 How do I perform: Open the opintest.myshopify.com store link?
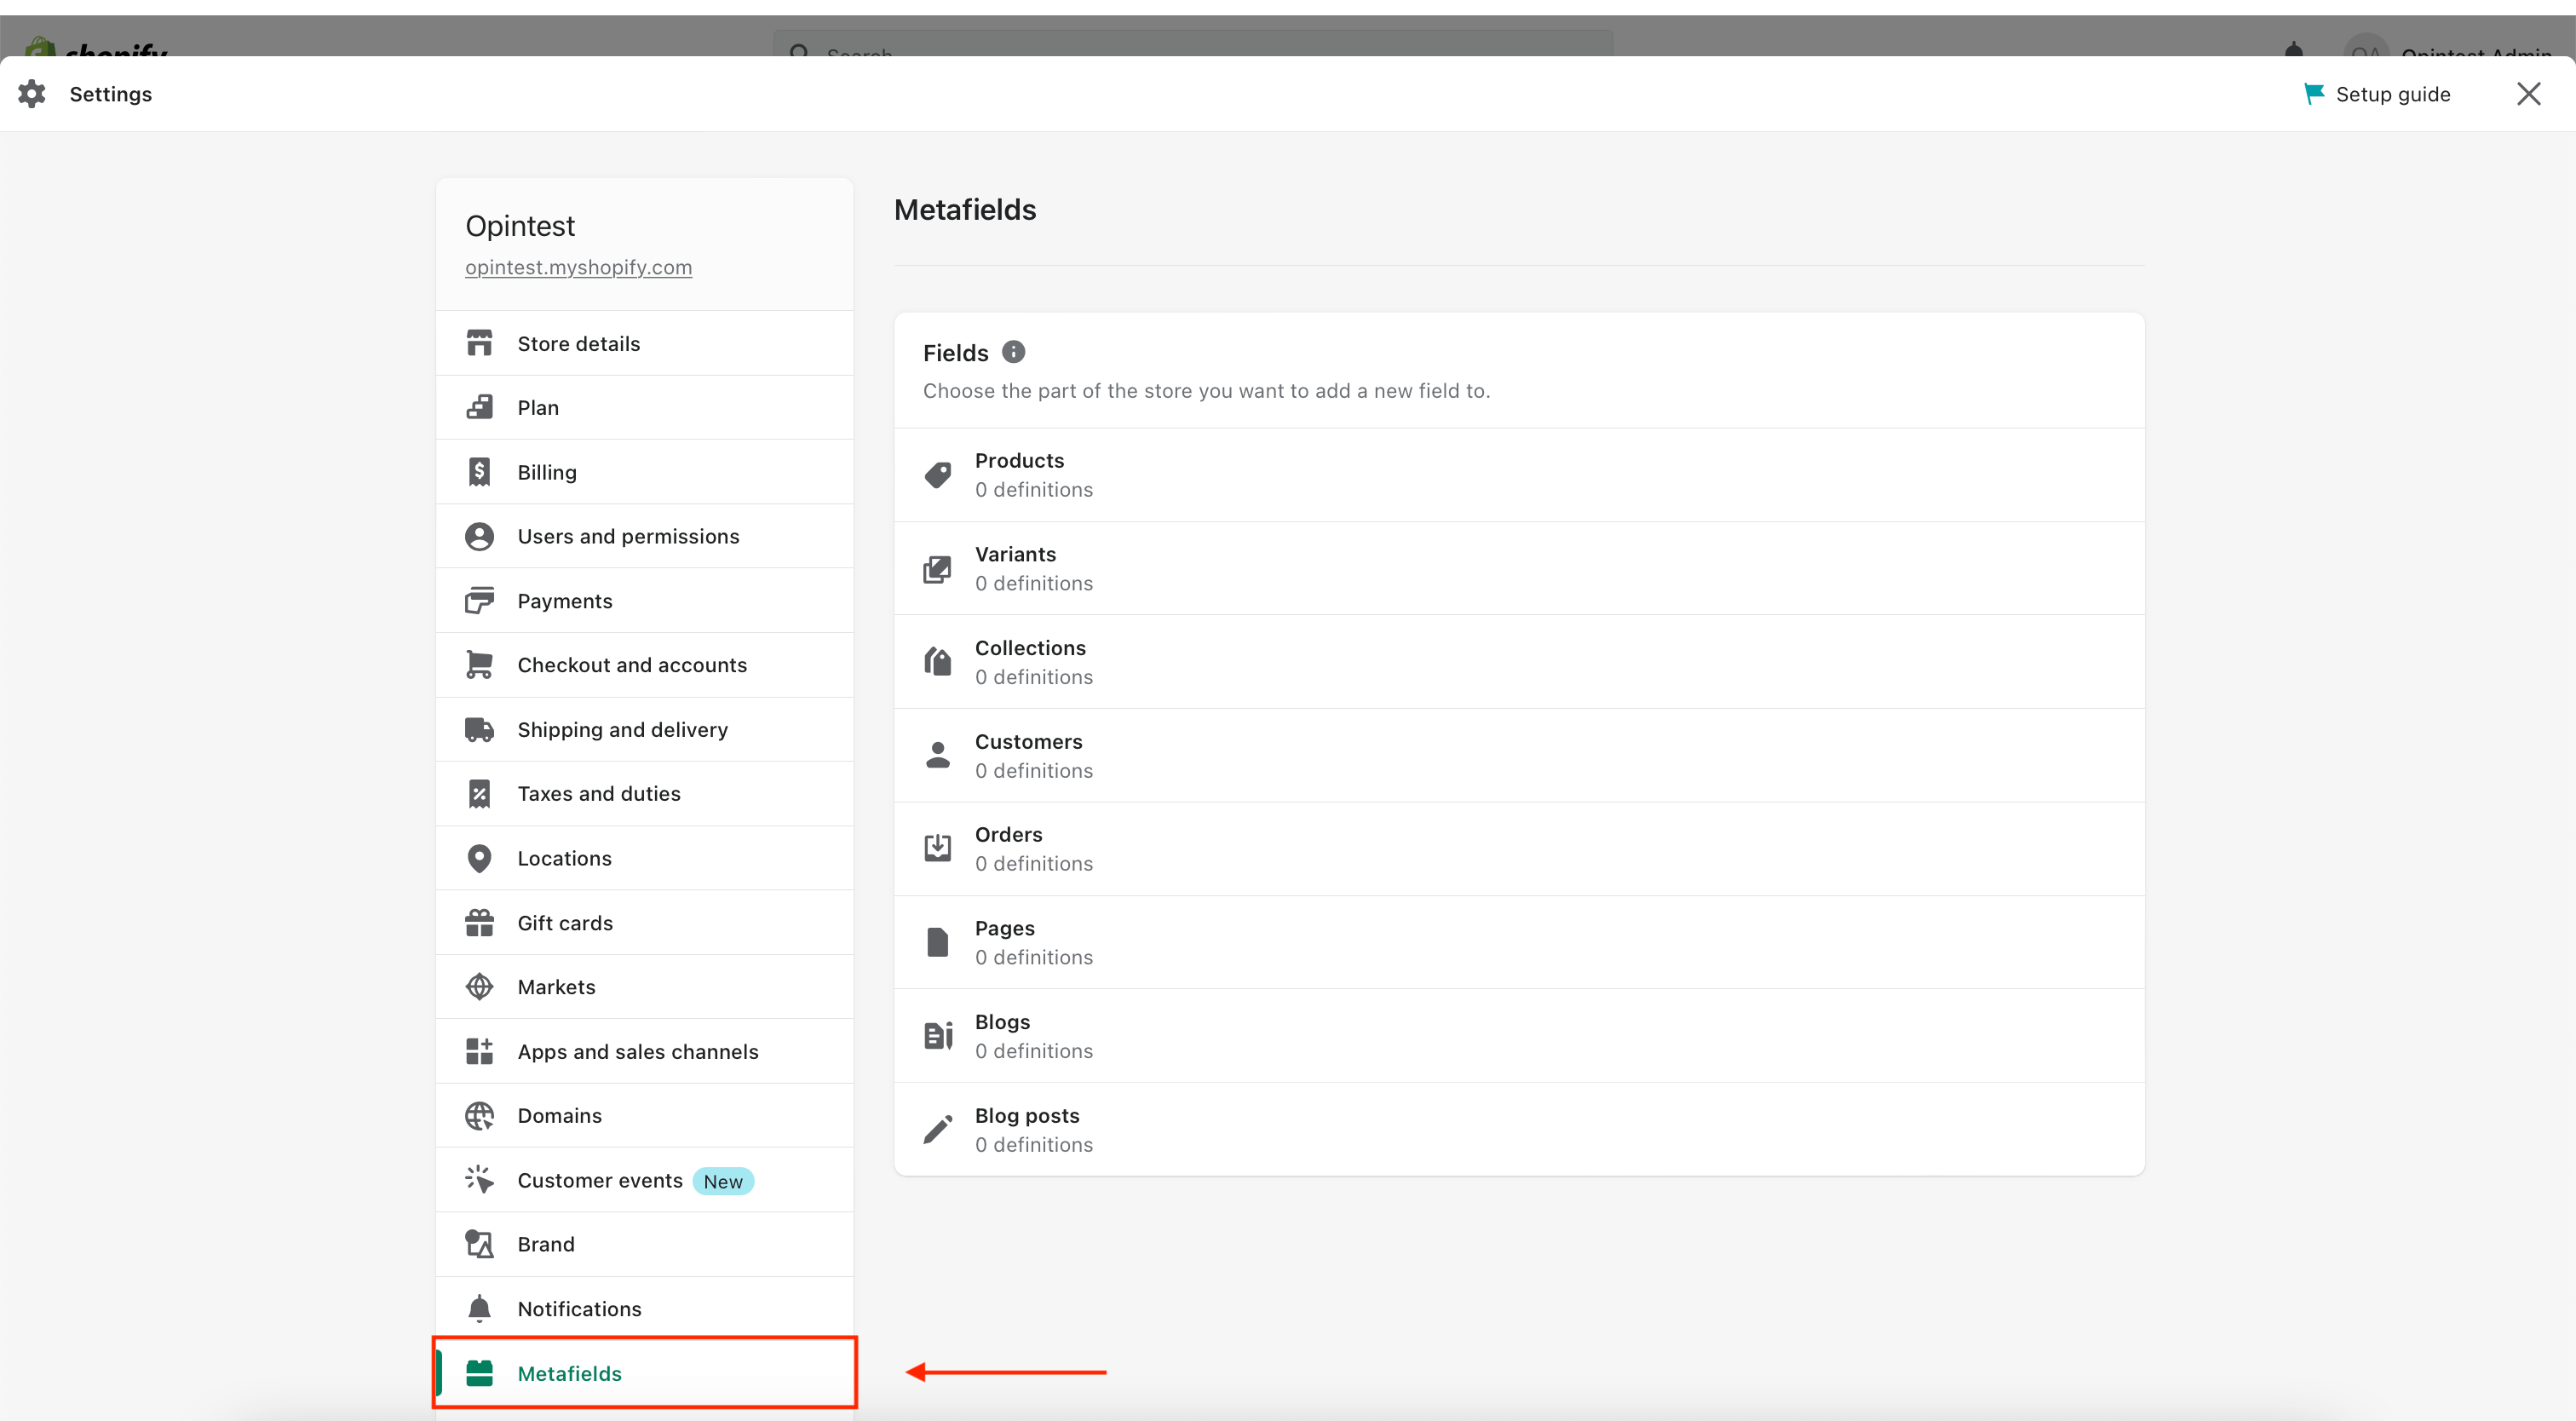click(x=578, y=267)
